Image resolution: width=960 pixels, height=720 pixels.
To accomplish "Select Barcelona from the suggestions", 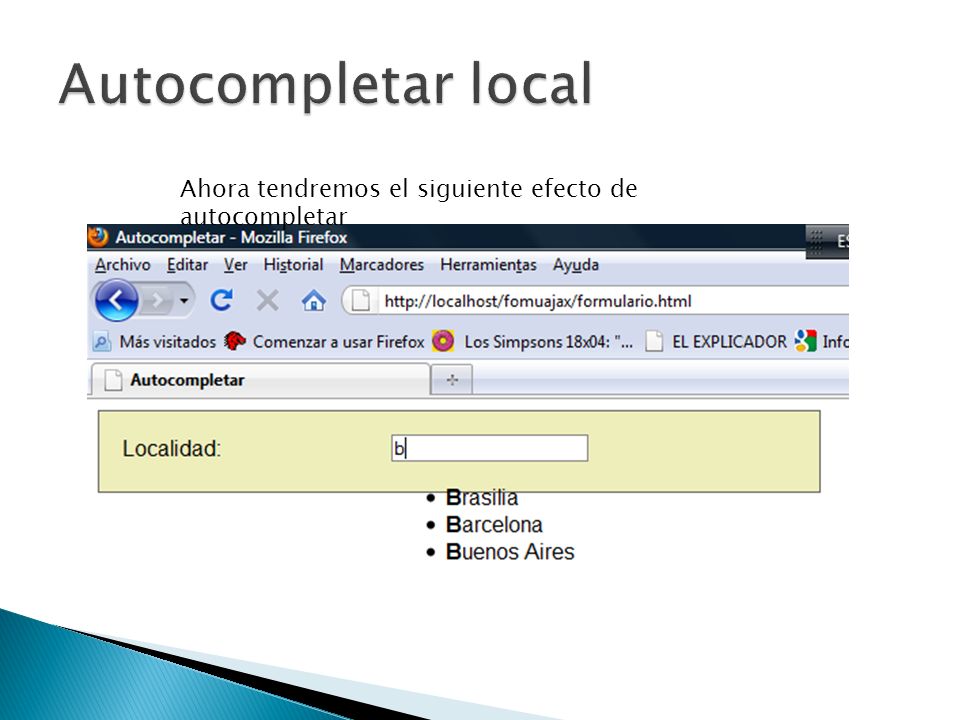I will pos(494,525).
